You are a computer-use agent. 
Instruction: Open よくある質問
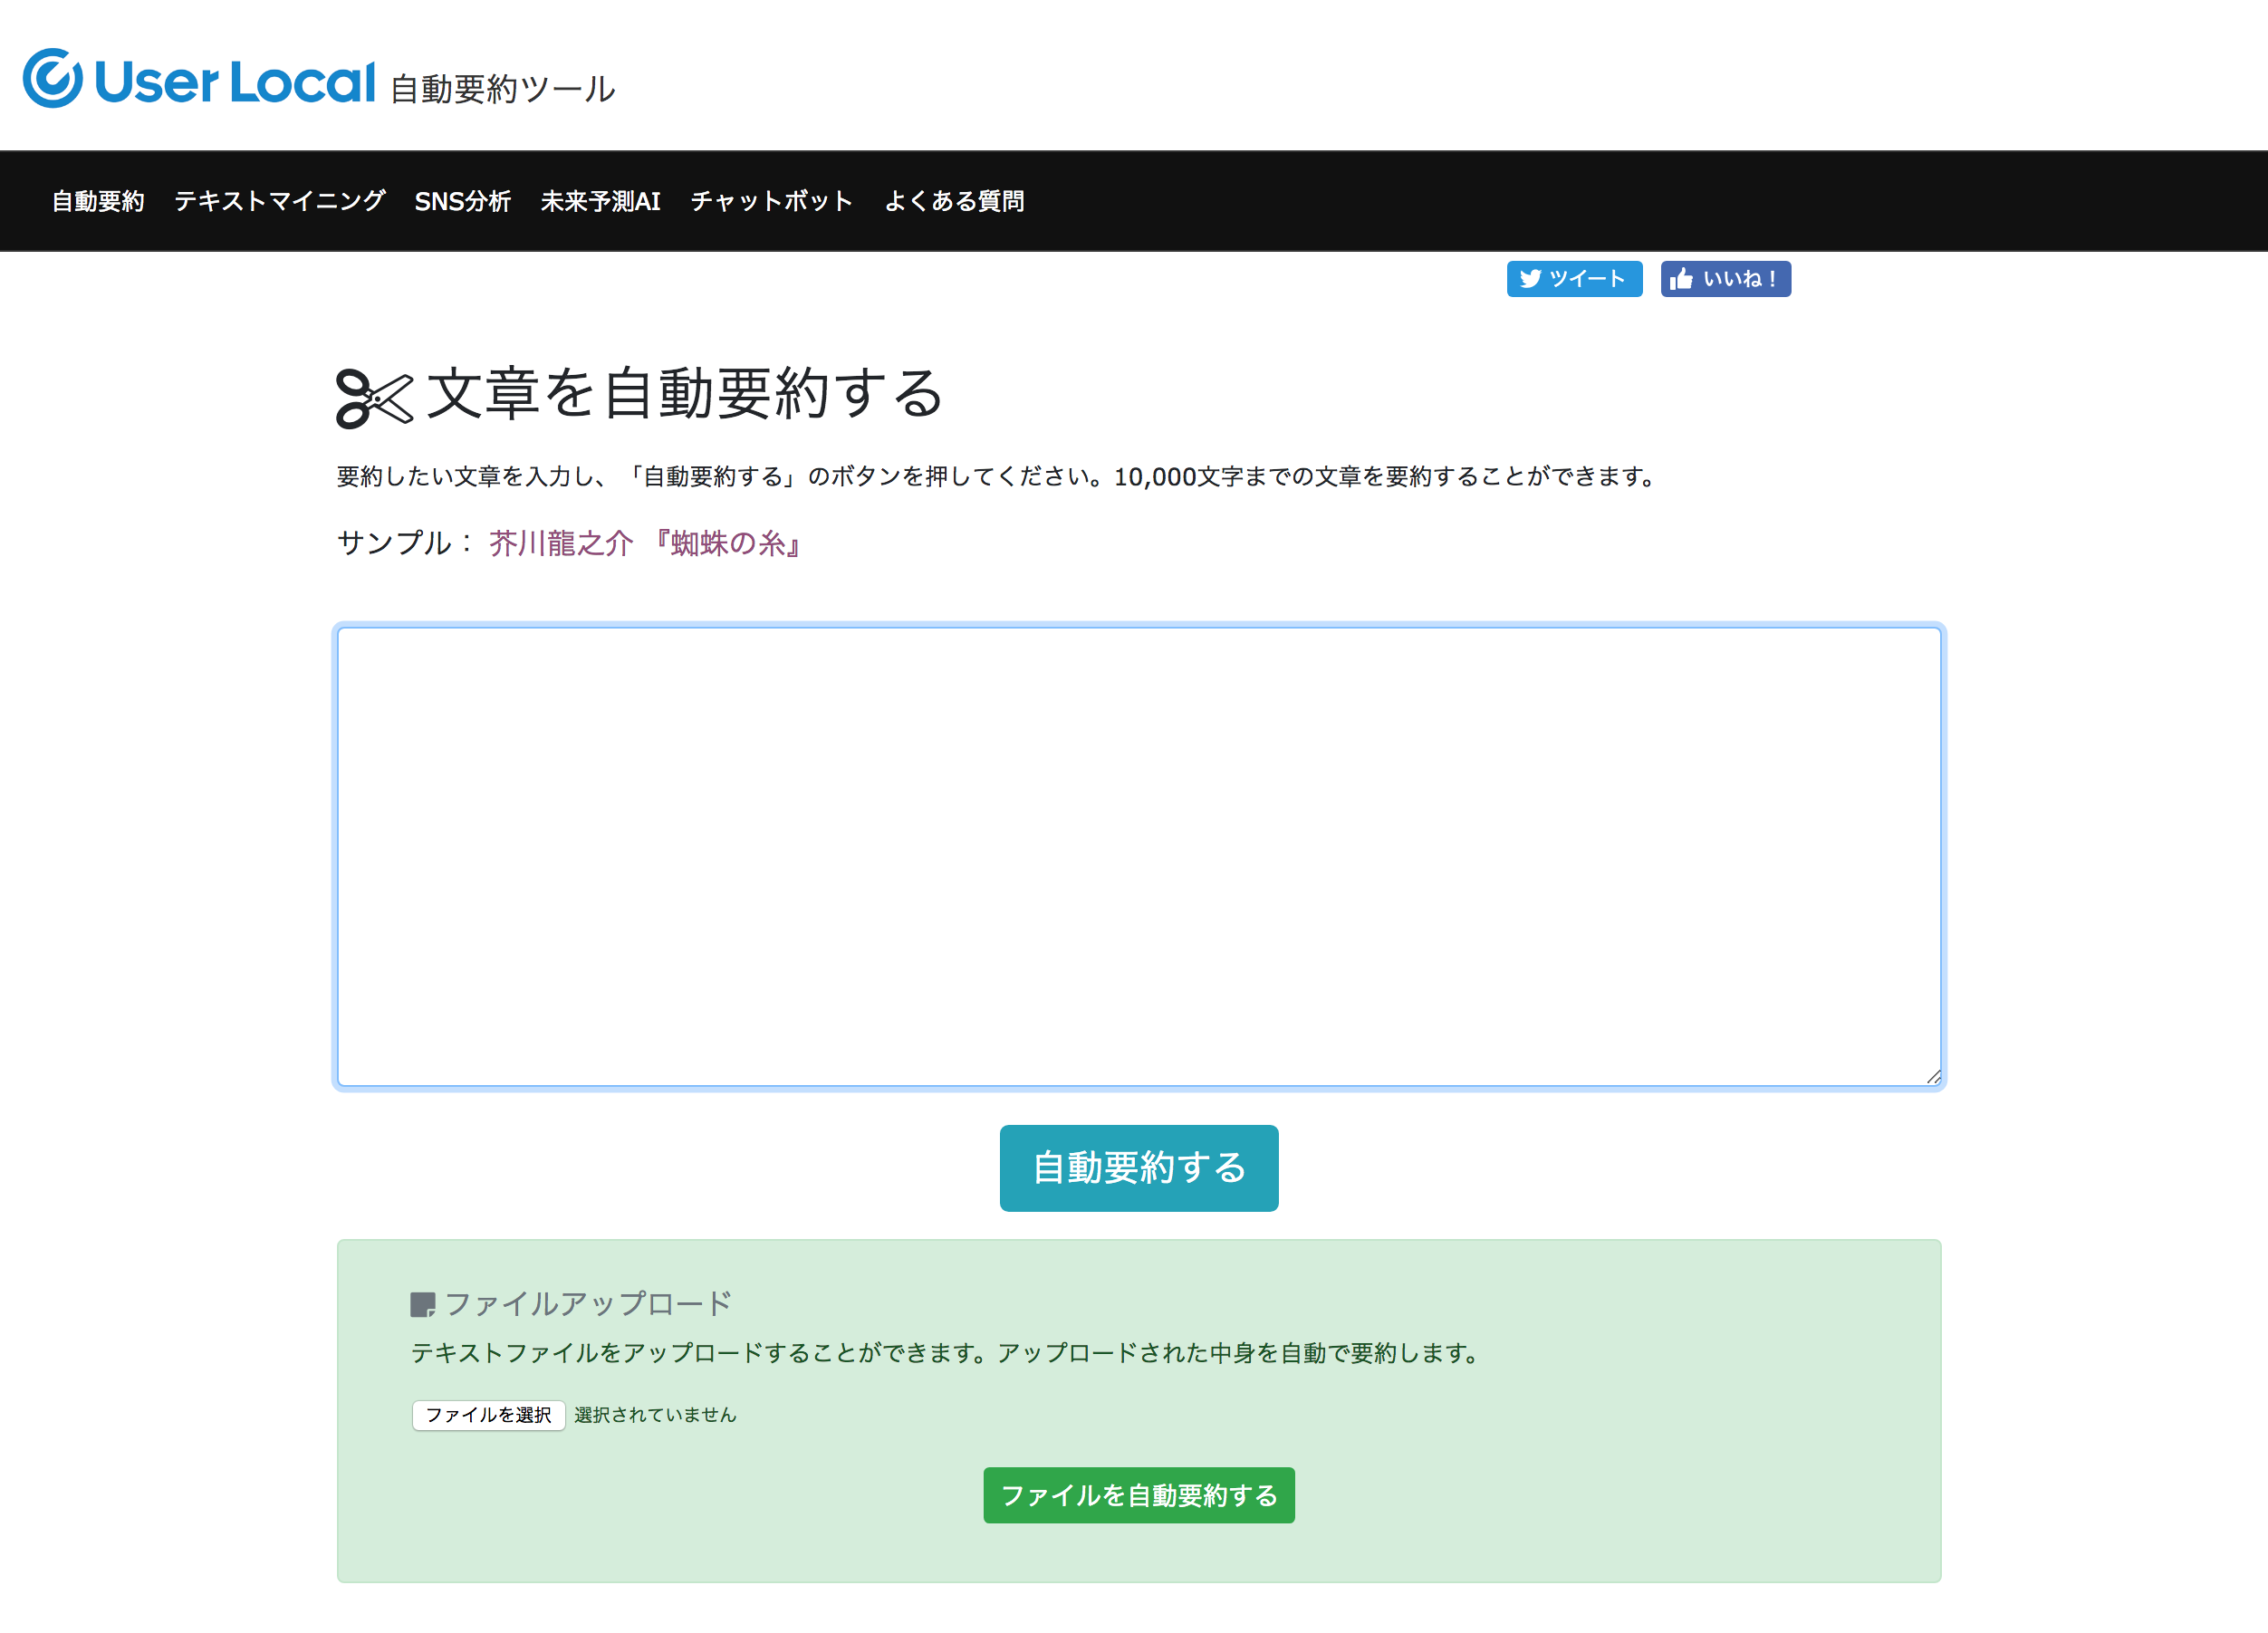pyautogui.click(x=955, y=201)
